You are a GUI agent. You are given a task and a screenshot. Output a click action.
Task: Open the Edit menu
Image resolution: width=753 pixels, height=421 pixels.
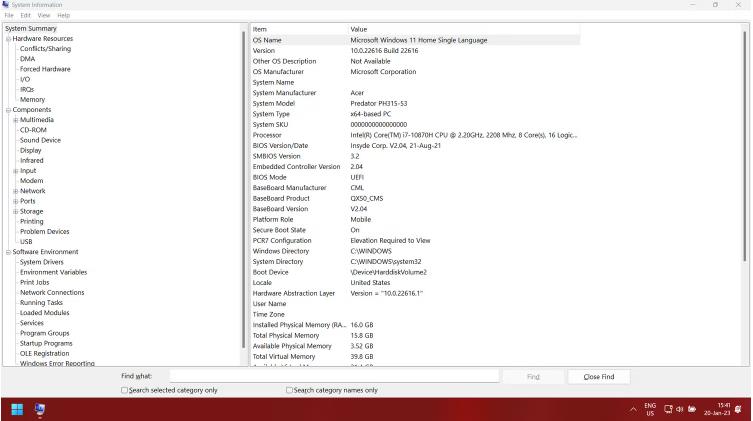25,15
